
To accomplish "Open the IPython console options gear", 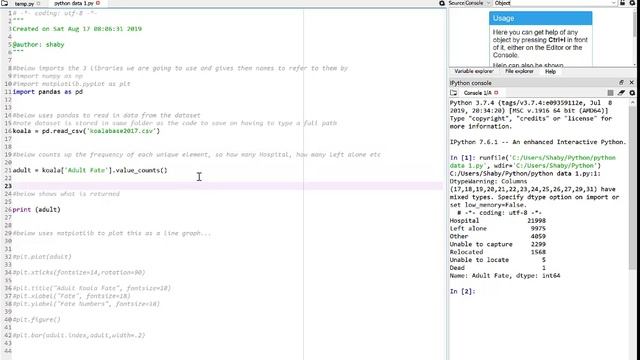I will click(x=632, y=93).
